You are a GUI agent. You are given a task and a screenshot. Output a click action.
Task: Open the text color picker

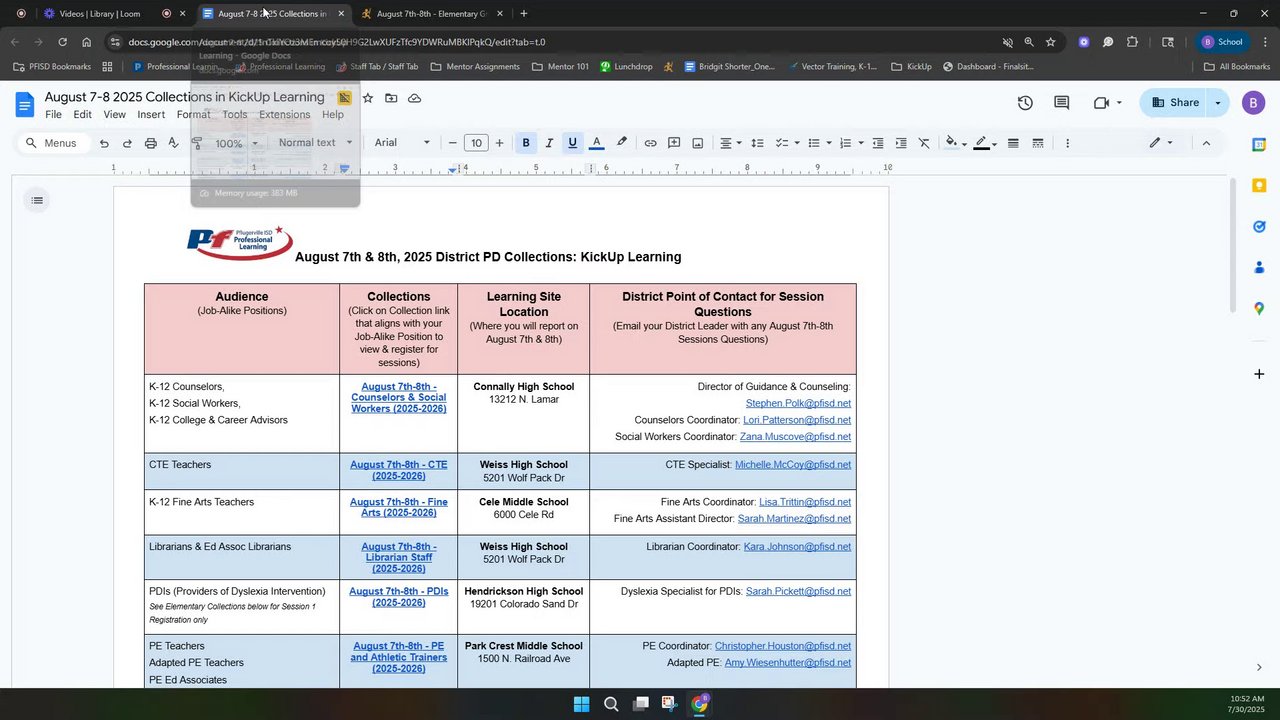tap(597, 143)
